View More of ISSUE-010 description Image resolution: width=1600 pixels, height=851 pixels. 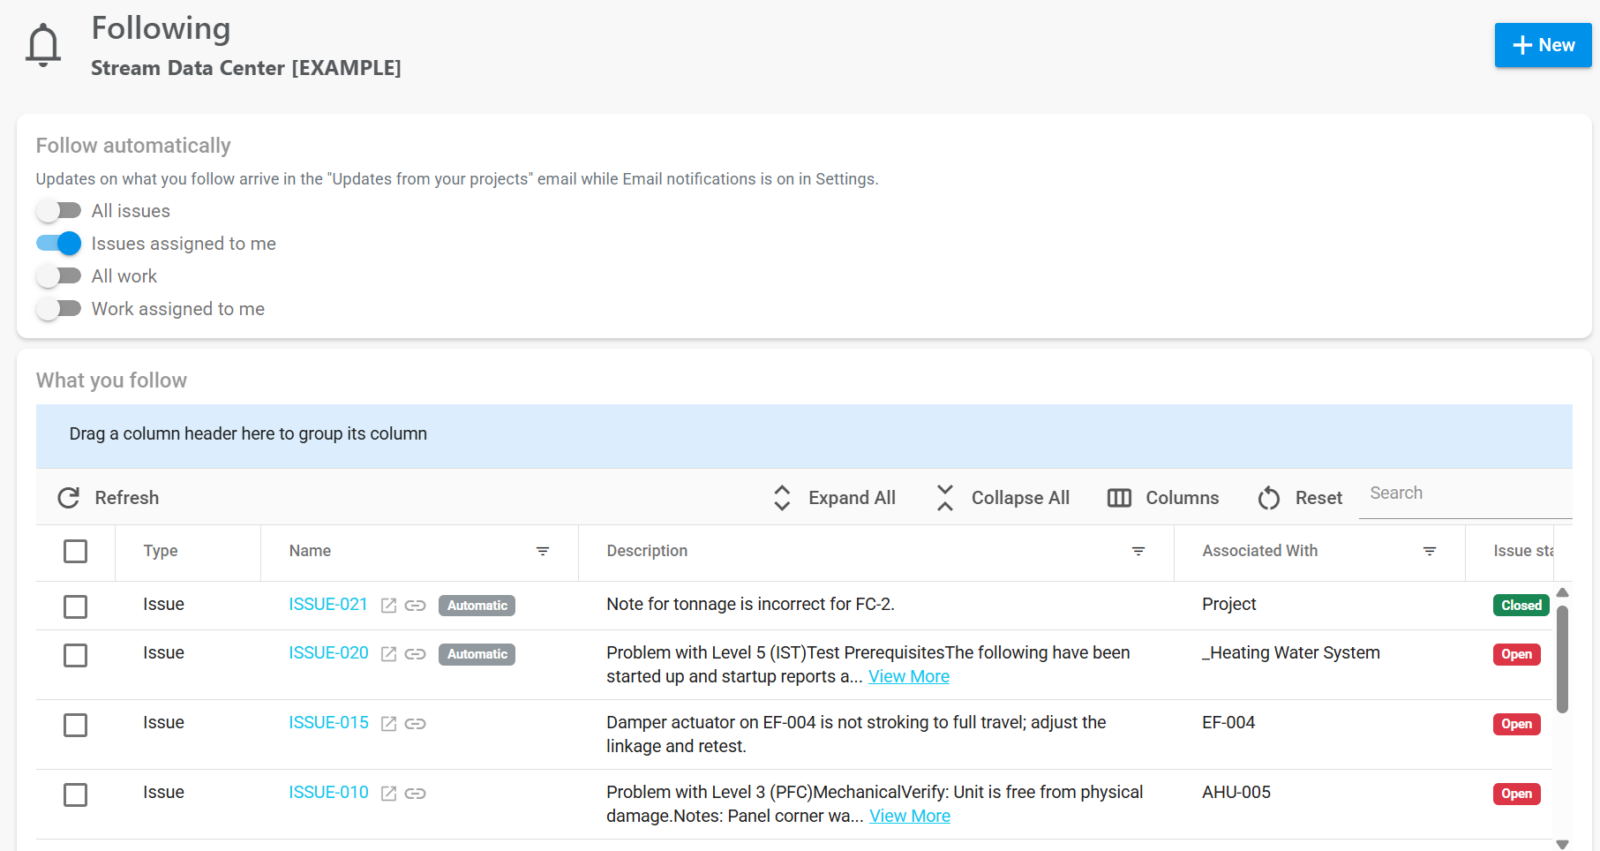tap(910, 816)
